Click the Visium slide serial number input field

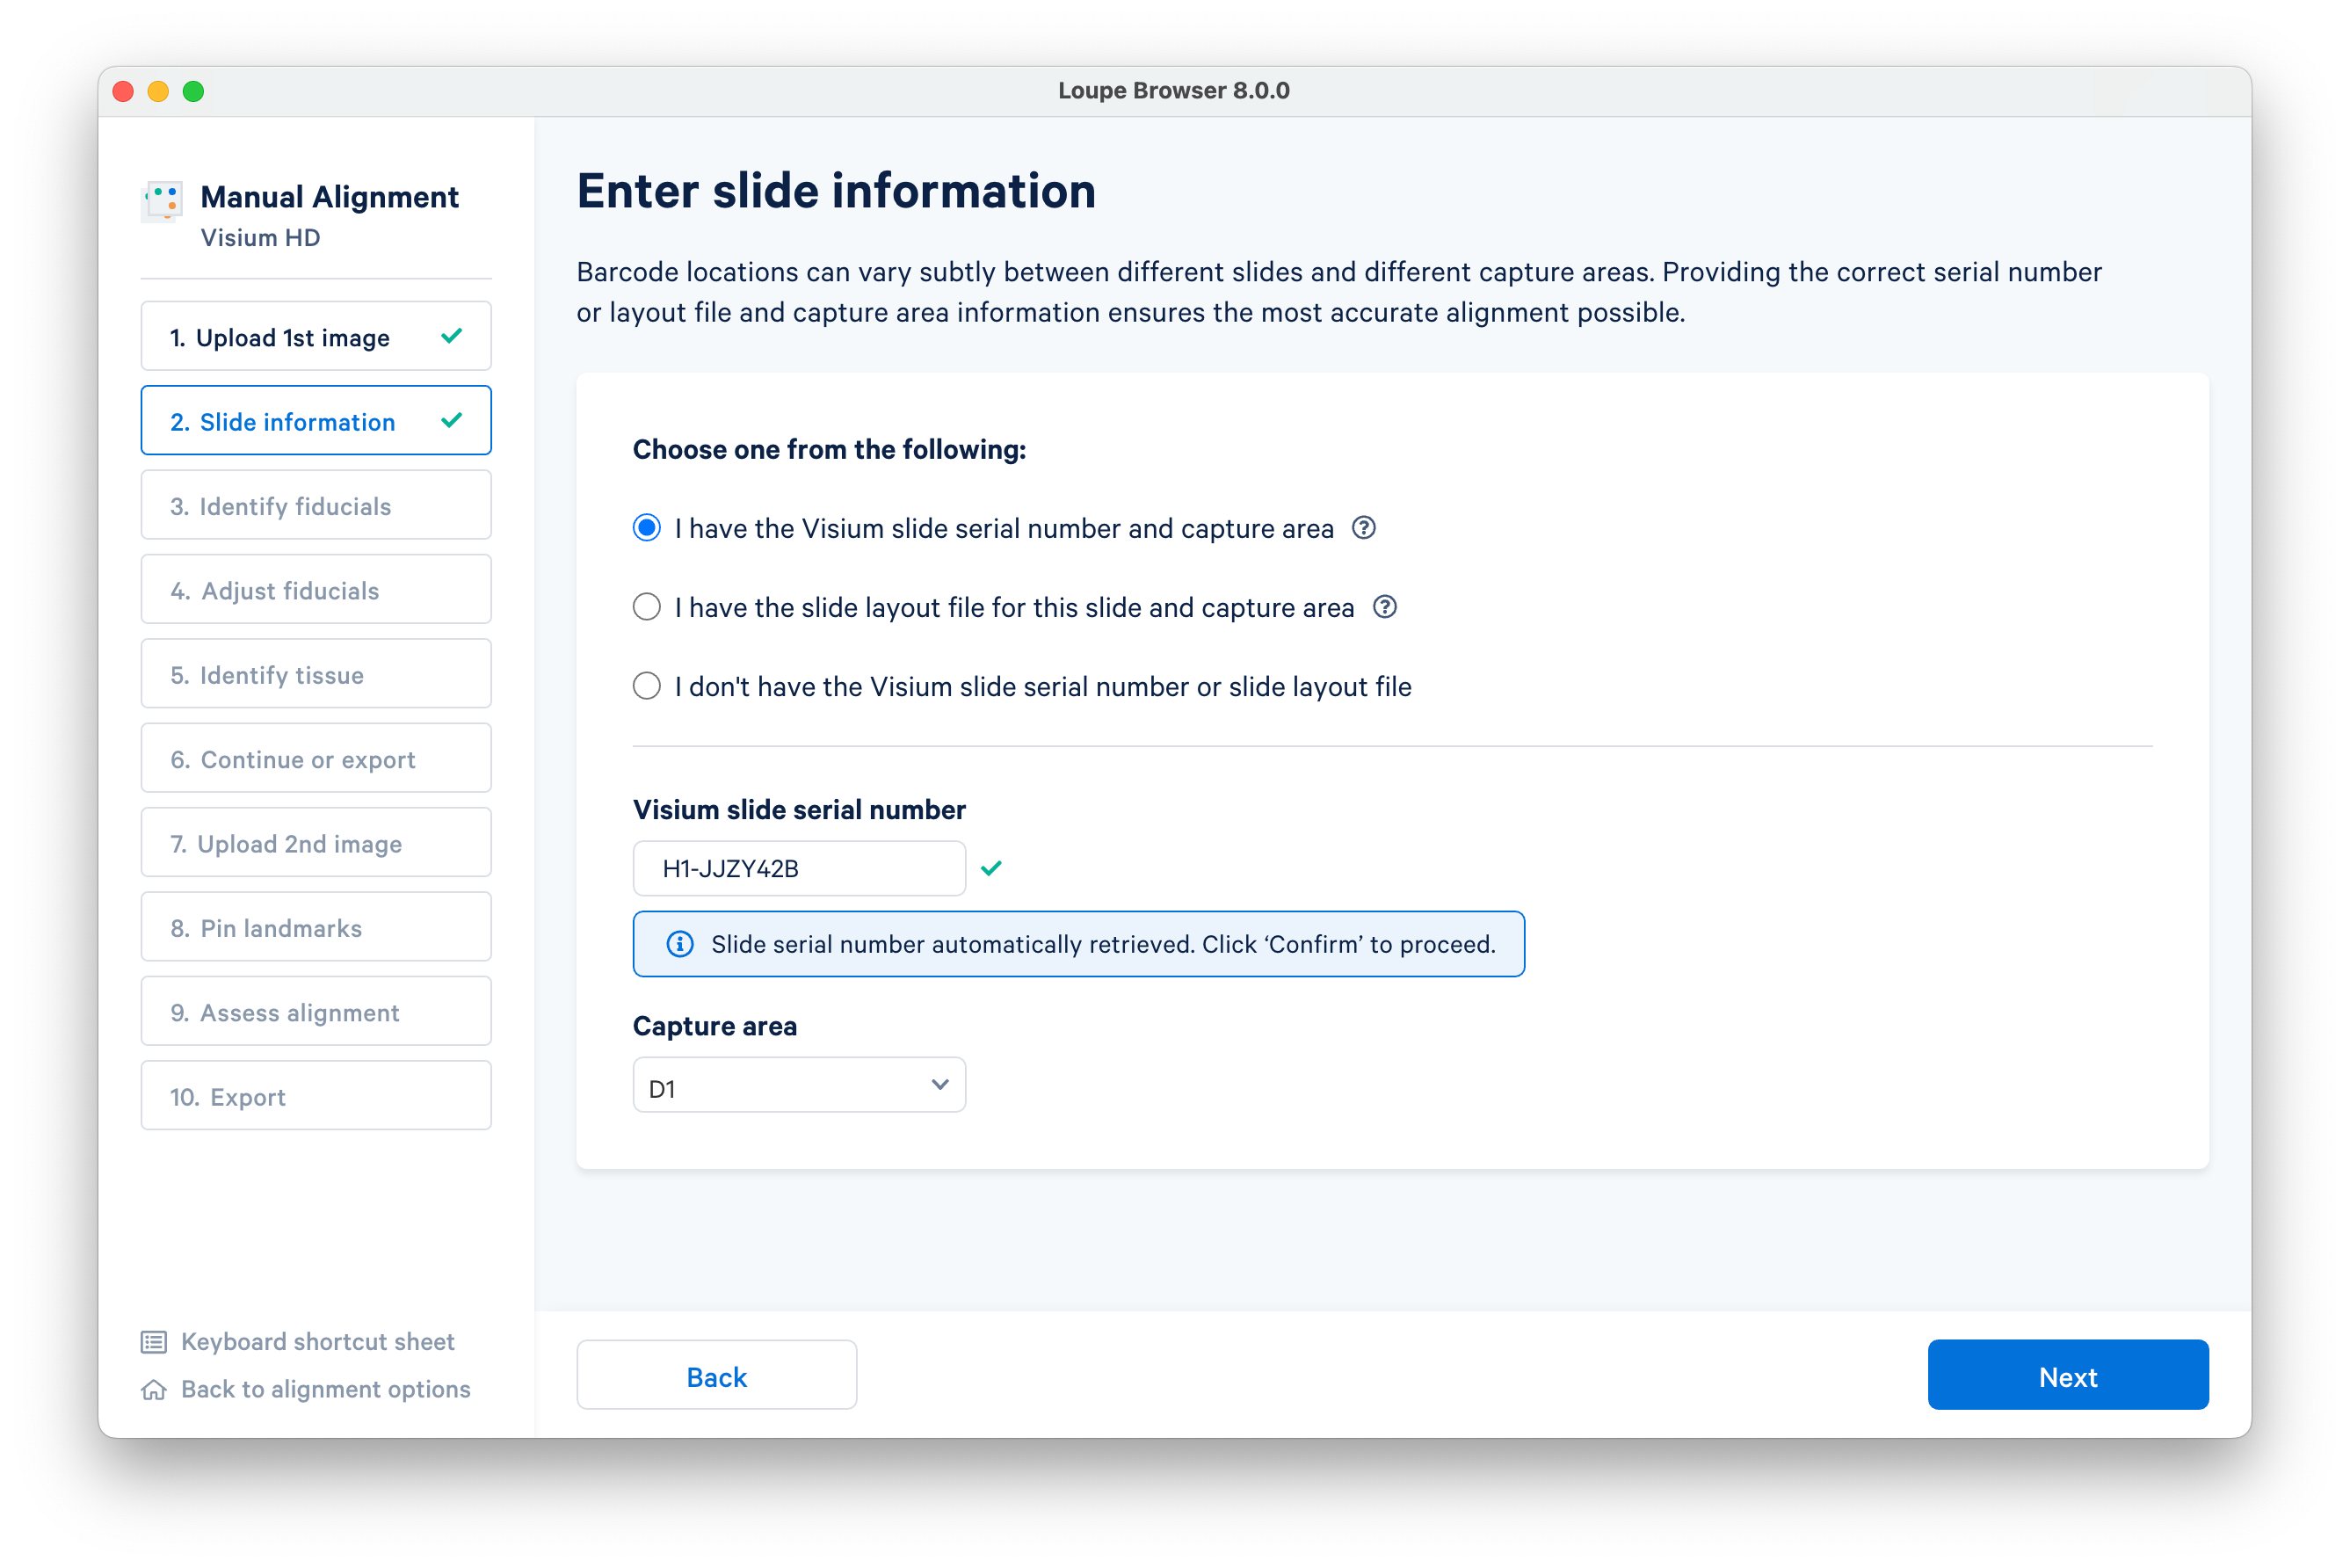coord(799,869)
